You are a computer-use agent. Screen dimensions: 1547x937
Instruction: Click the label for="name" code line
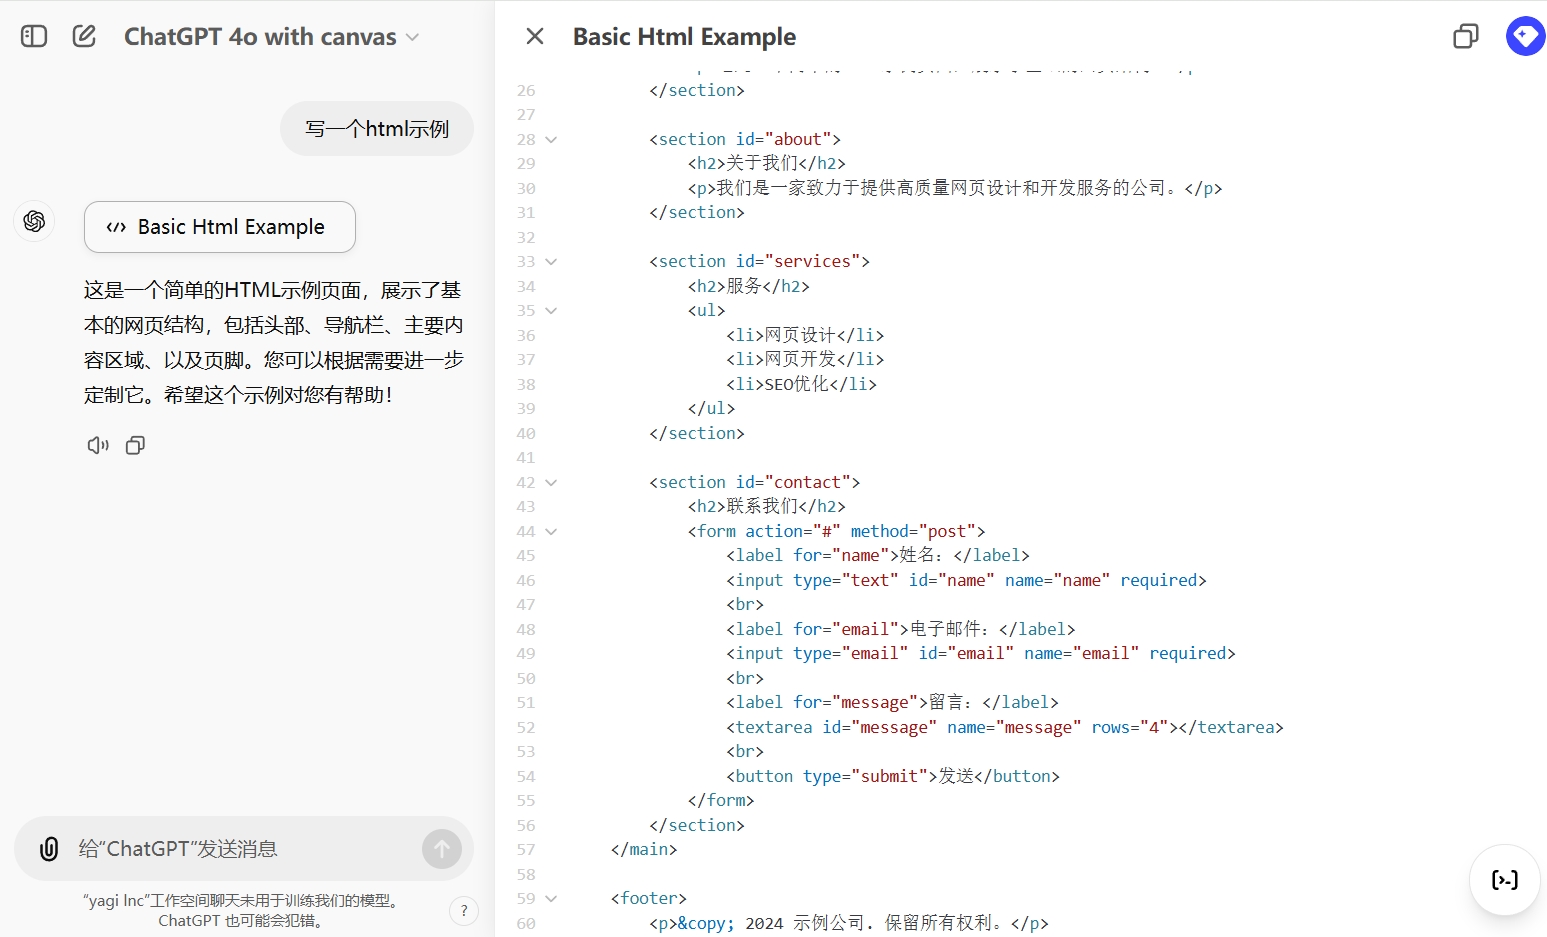[x=878, y=555]
